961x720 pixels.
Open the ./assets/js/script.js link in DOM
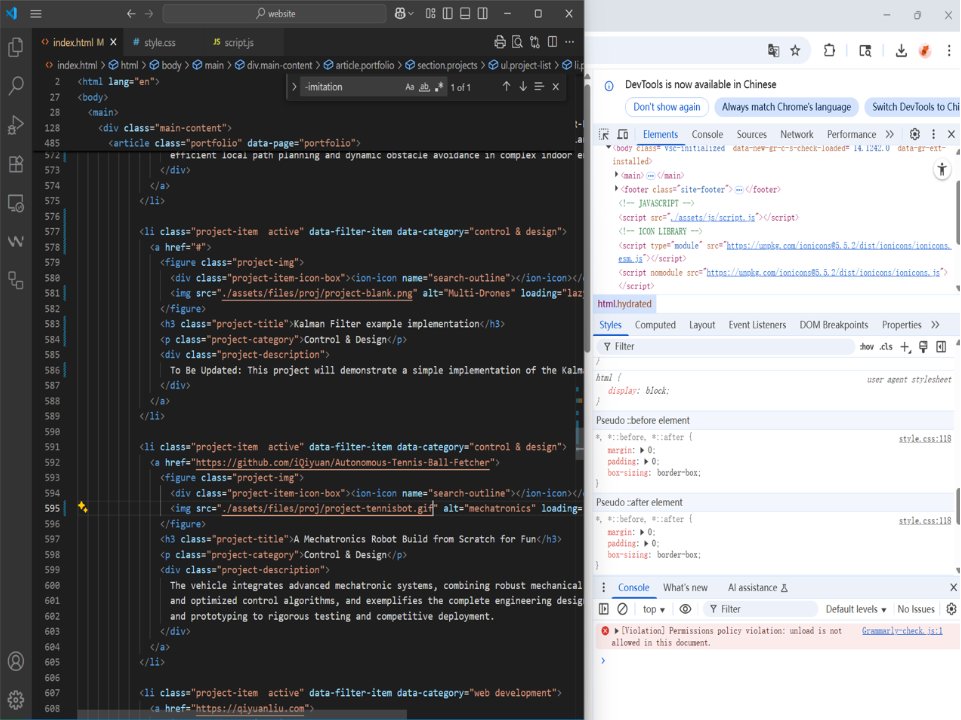(x=713, y=218)
